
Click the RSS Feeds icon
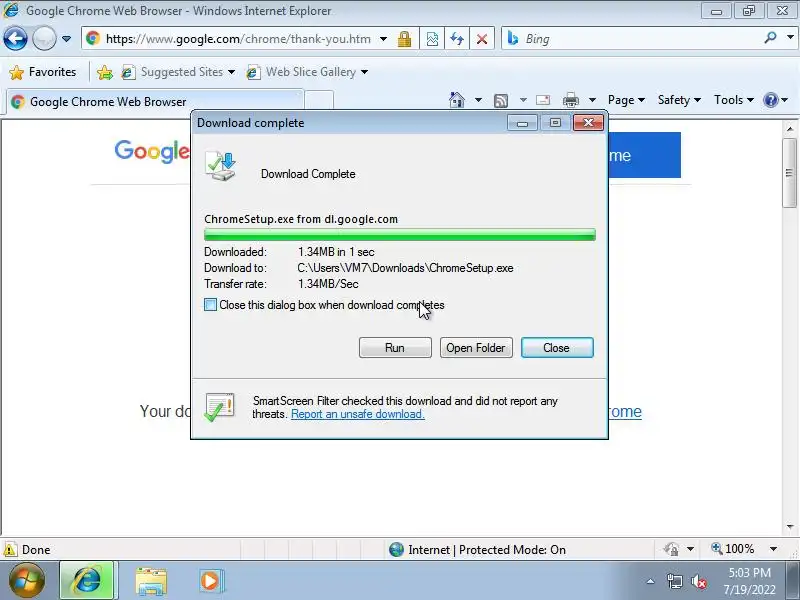(501, 101)
